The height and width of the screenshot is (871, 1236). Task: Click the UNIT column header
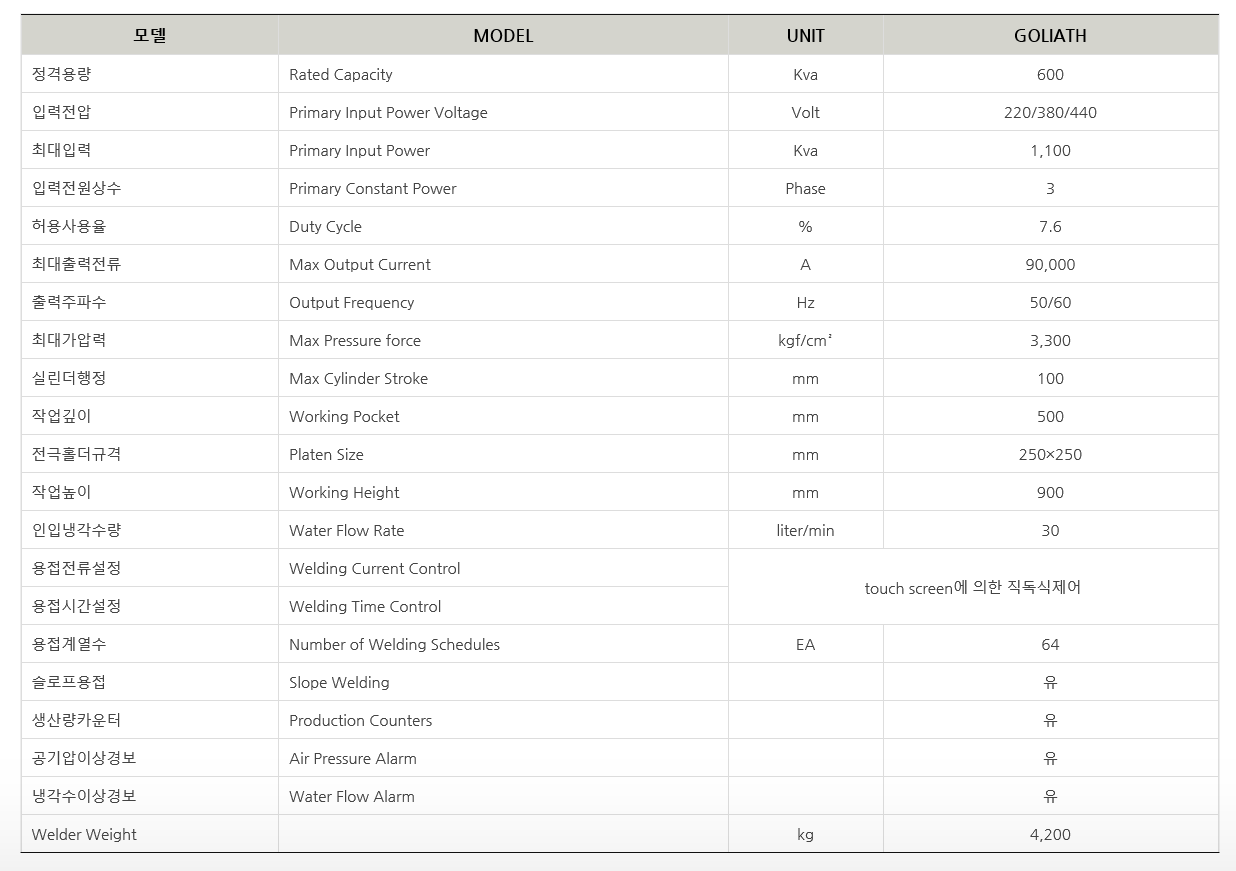805,36
